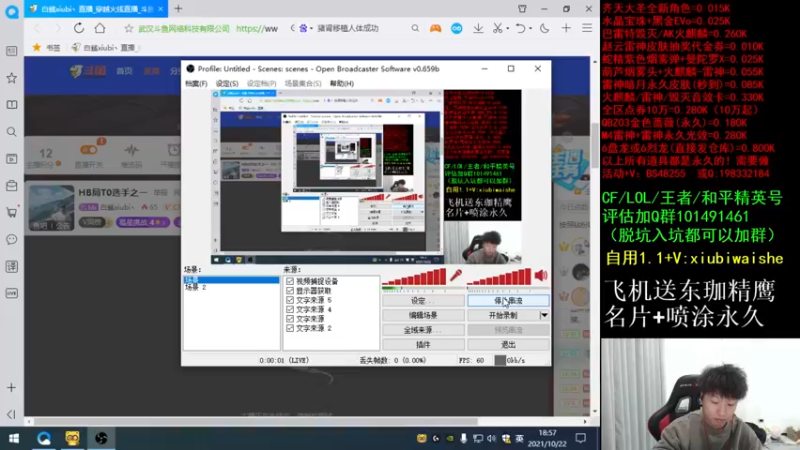Open the blue infinity extension icon

[x=457, y=29]
